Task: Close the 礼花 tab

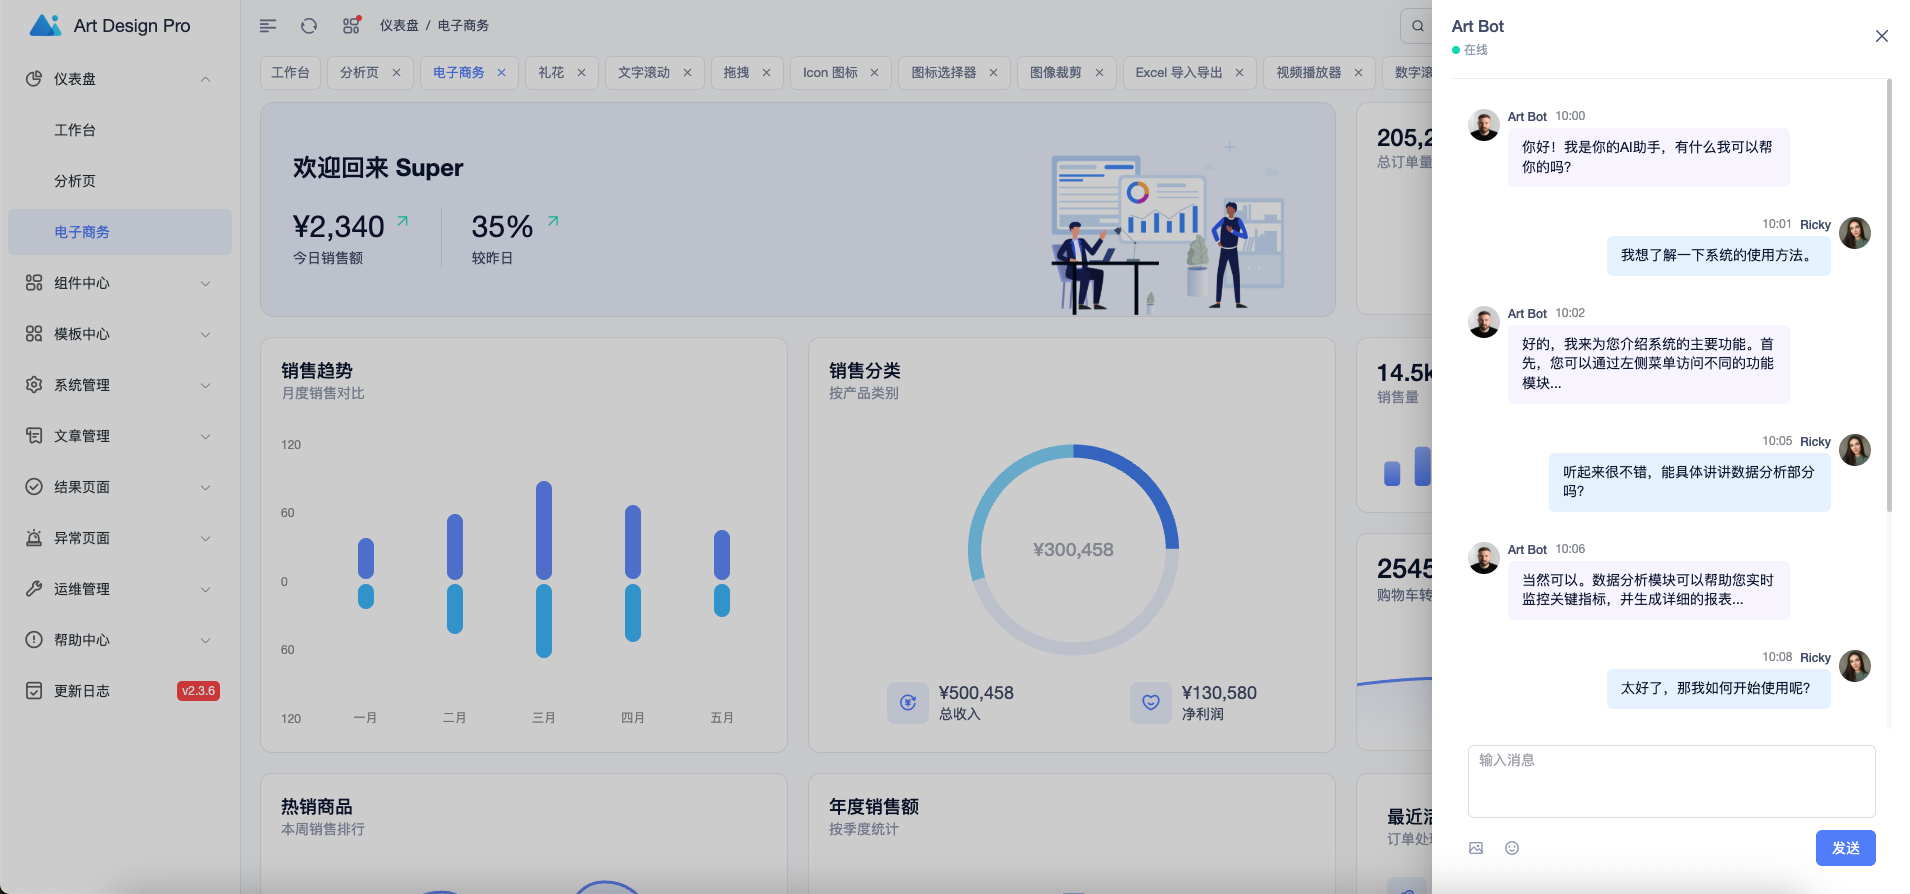Action: pyautogui.click(x=582, y=73)
